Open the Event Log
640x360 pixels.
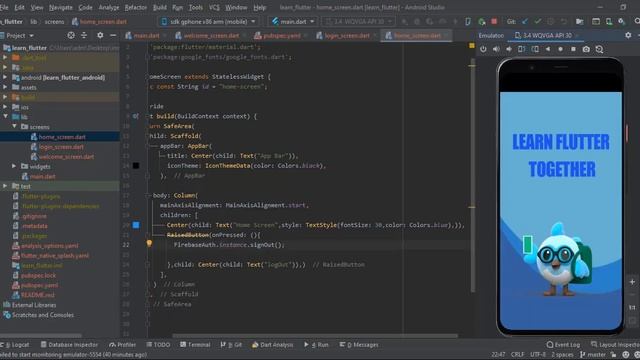point(563,345)
